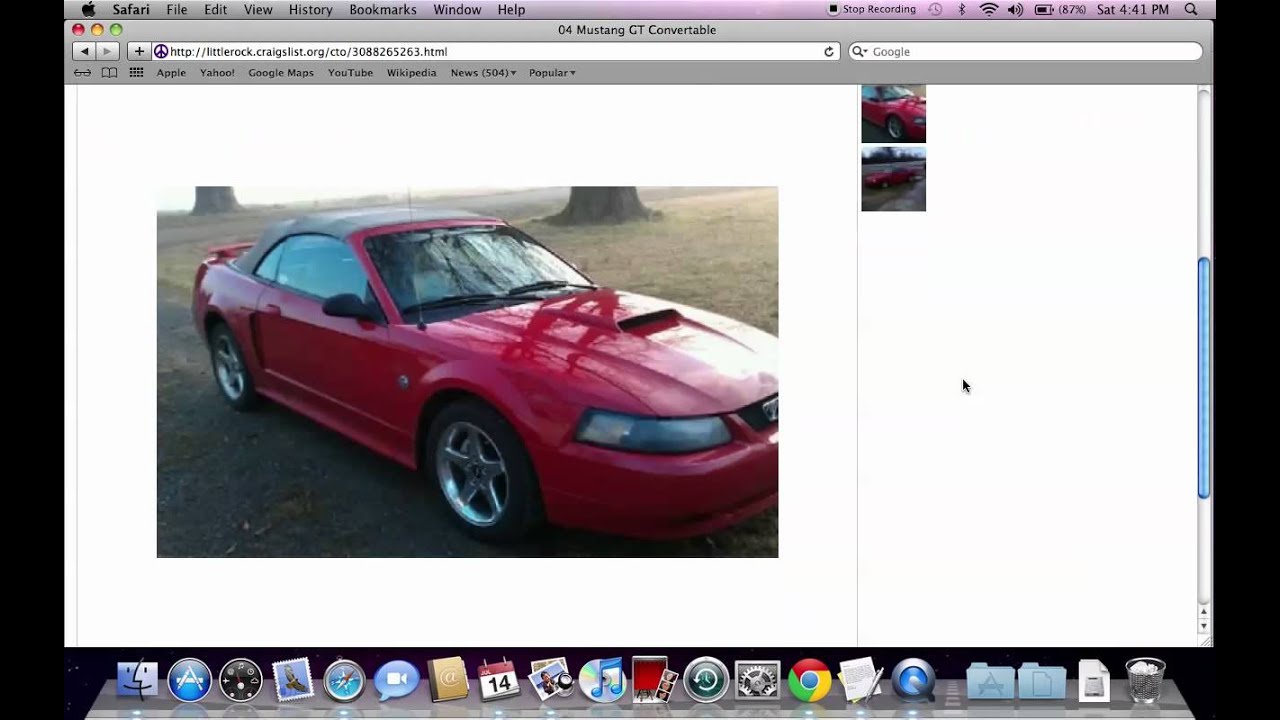Click the scrollbar down arrow at the bottom
Screen dimensions: 1280x720
1204,626
